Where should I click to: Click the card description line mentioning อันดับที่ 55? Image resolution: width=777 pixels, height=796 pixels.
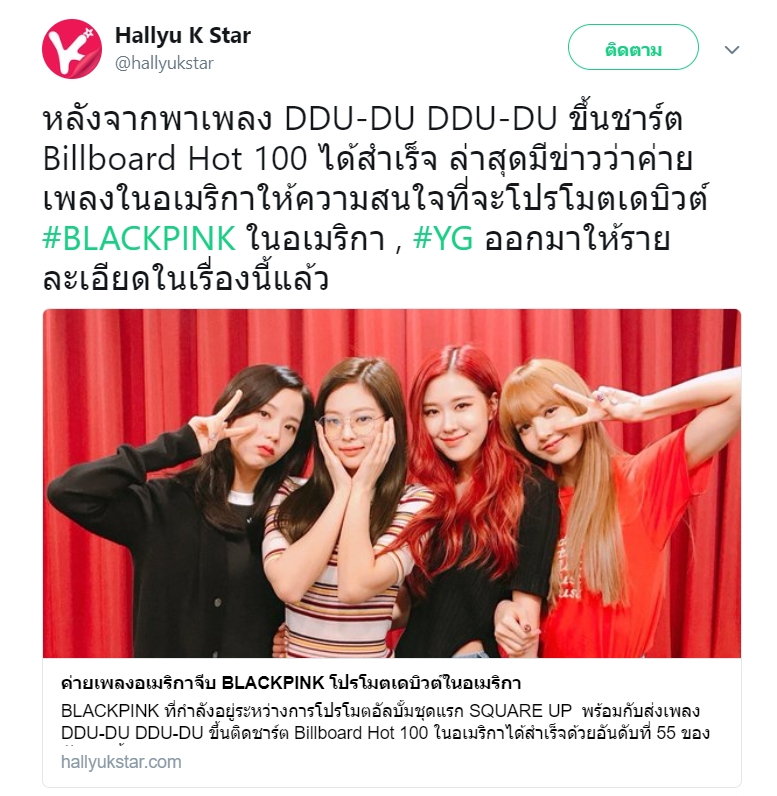[x=385, y=733]
